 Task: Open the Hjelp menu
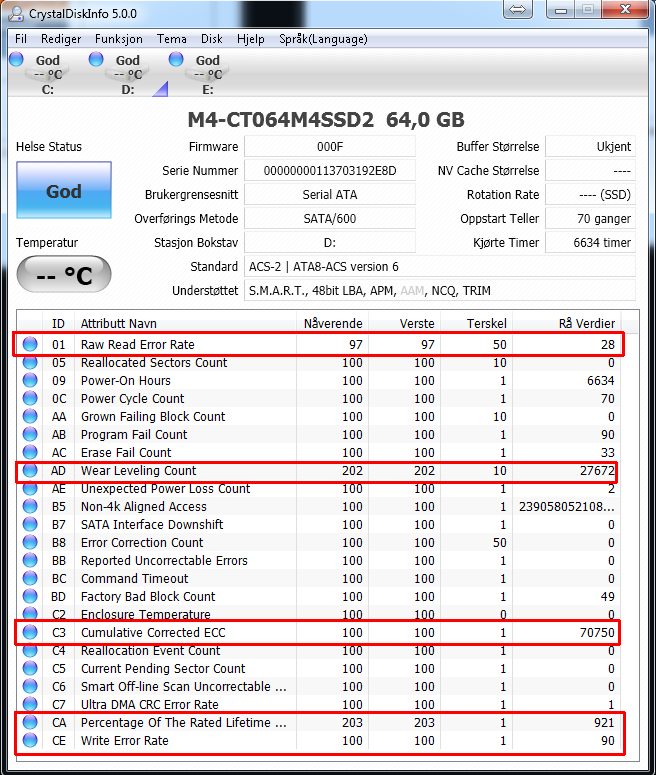pos(251,39)
